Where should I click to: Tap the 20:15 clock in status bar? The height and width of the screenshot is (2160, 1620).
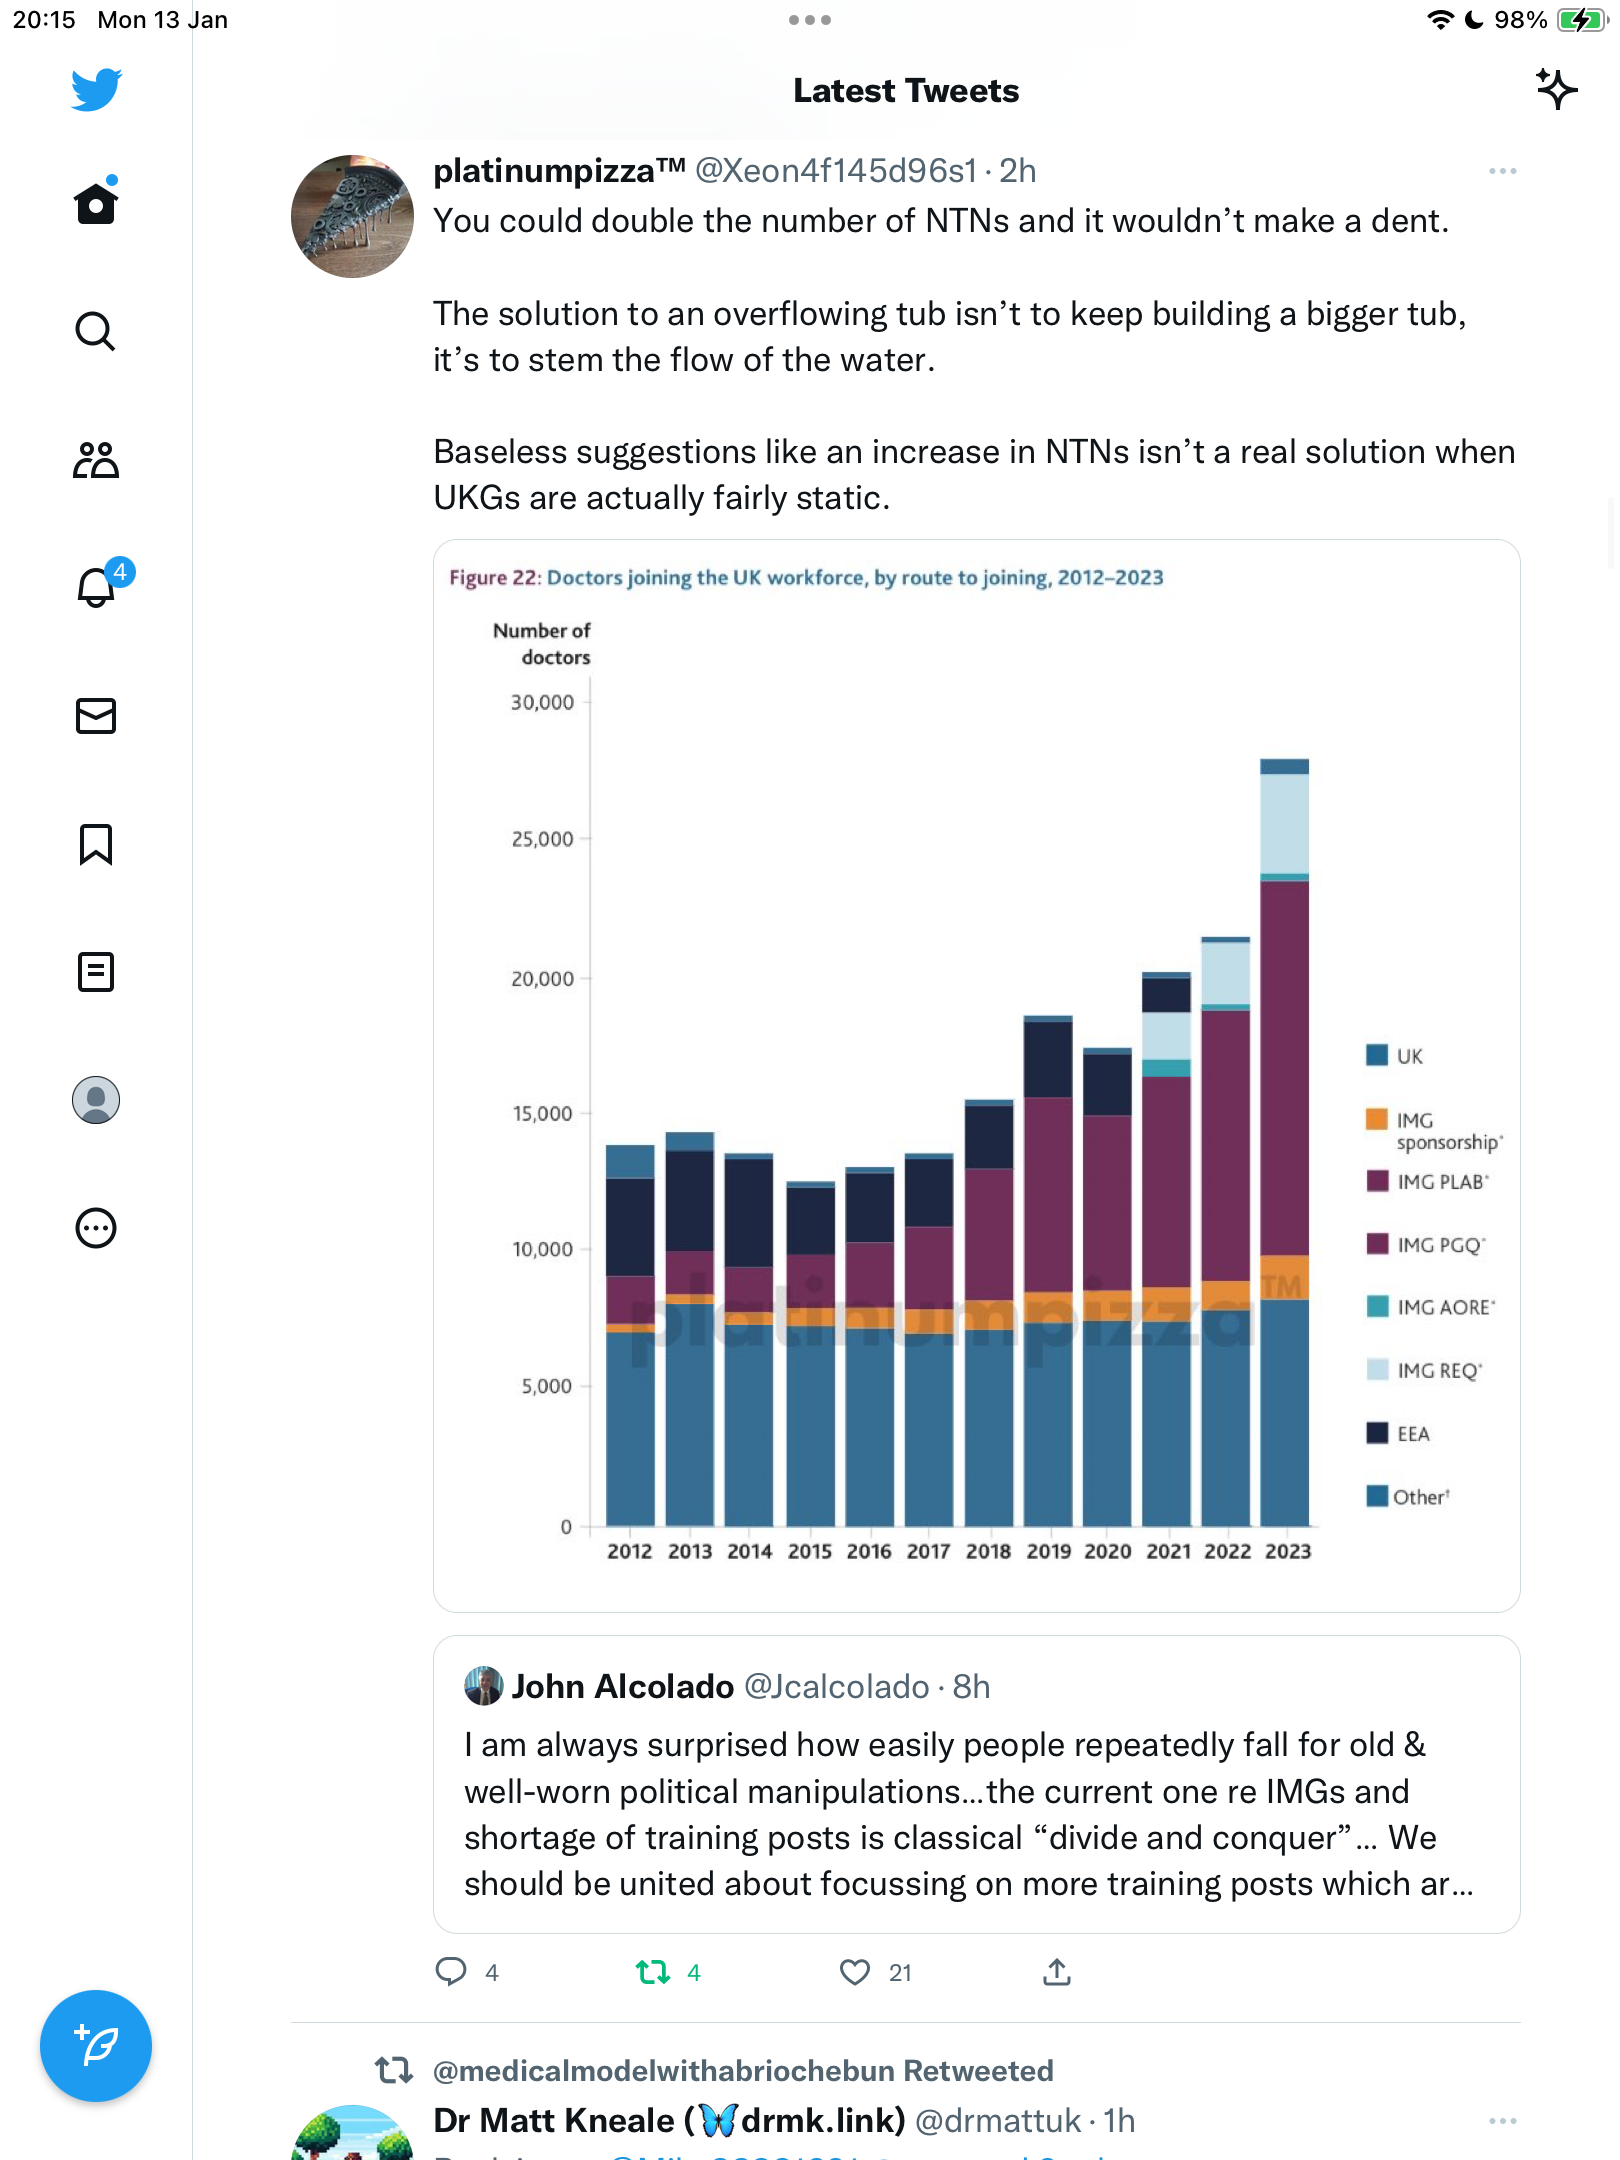tap(44, 20)
